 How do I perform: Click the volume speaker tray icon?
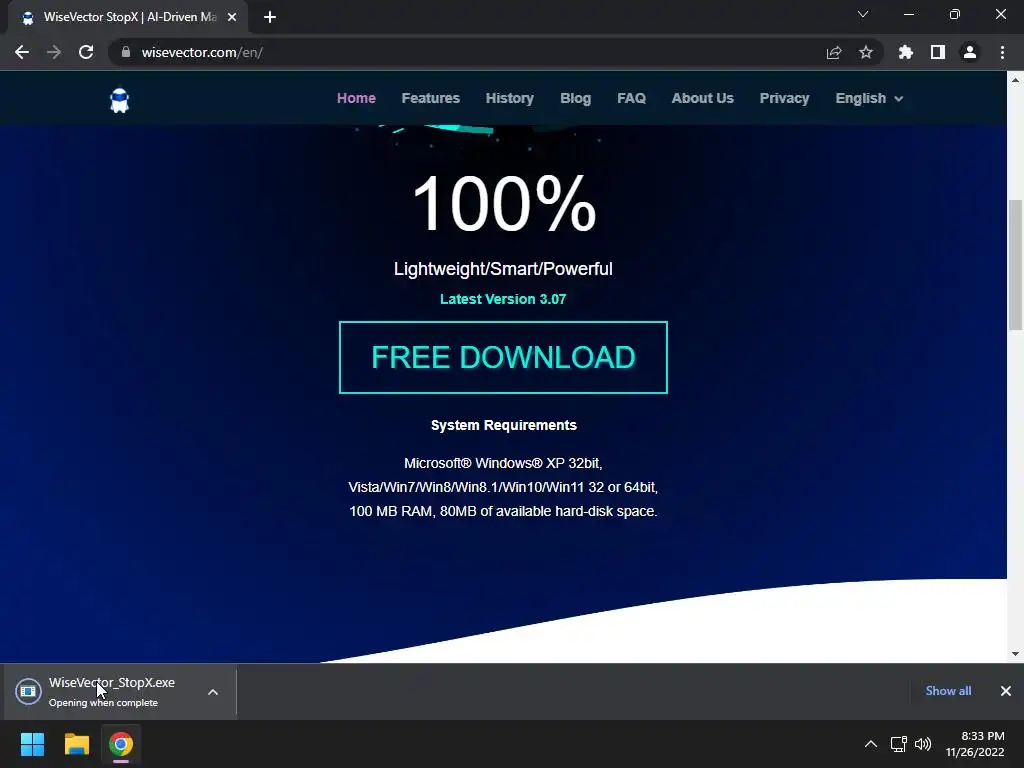(x=923, y=744)
